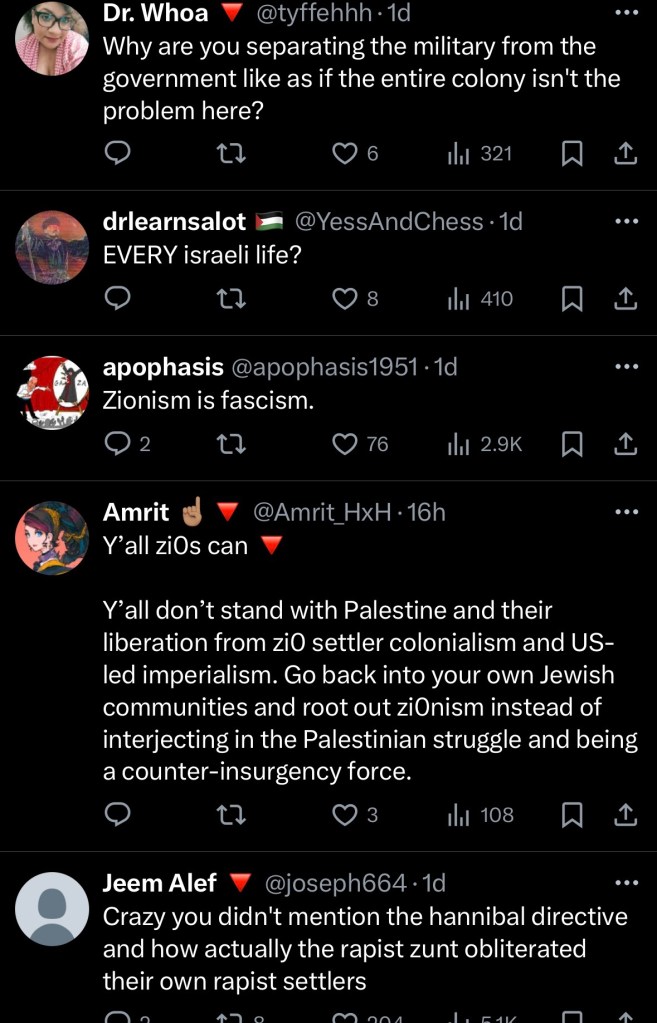
Task: Share the apophasis tweet
Action: click(625, 444)
